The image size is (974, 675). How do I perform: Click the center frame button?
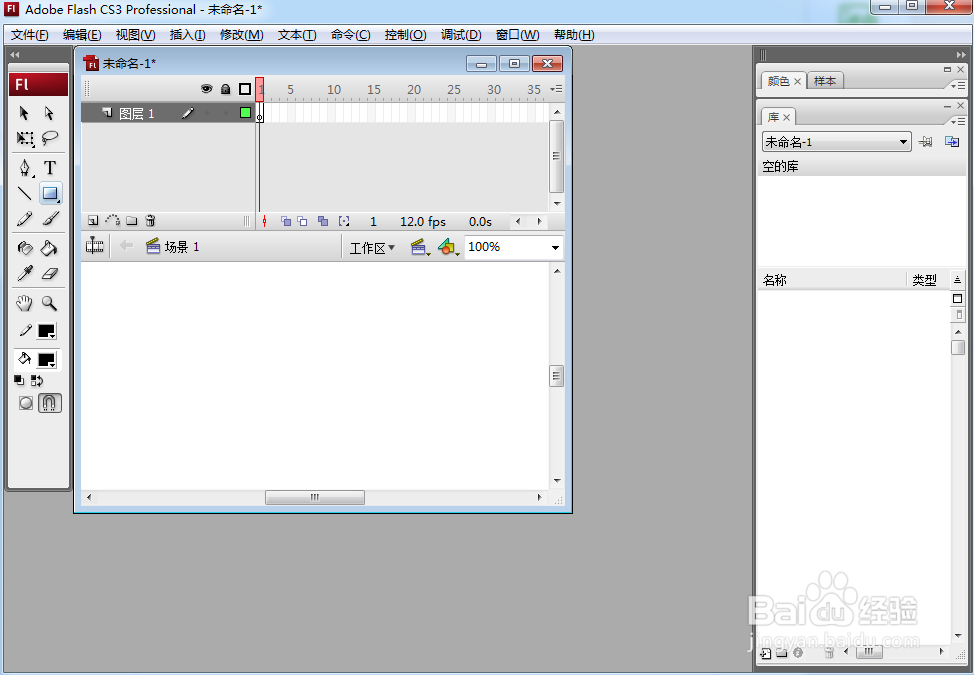(x=265, y=221)
